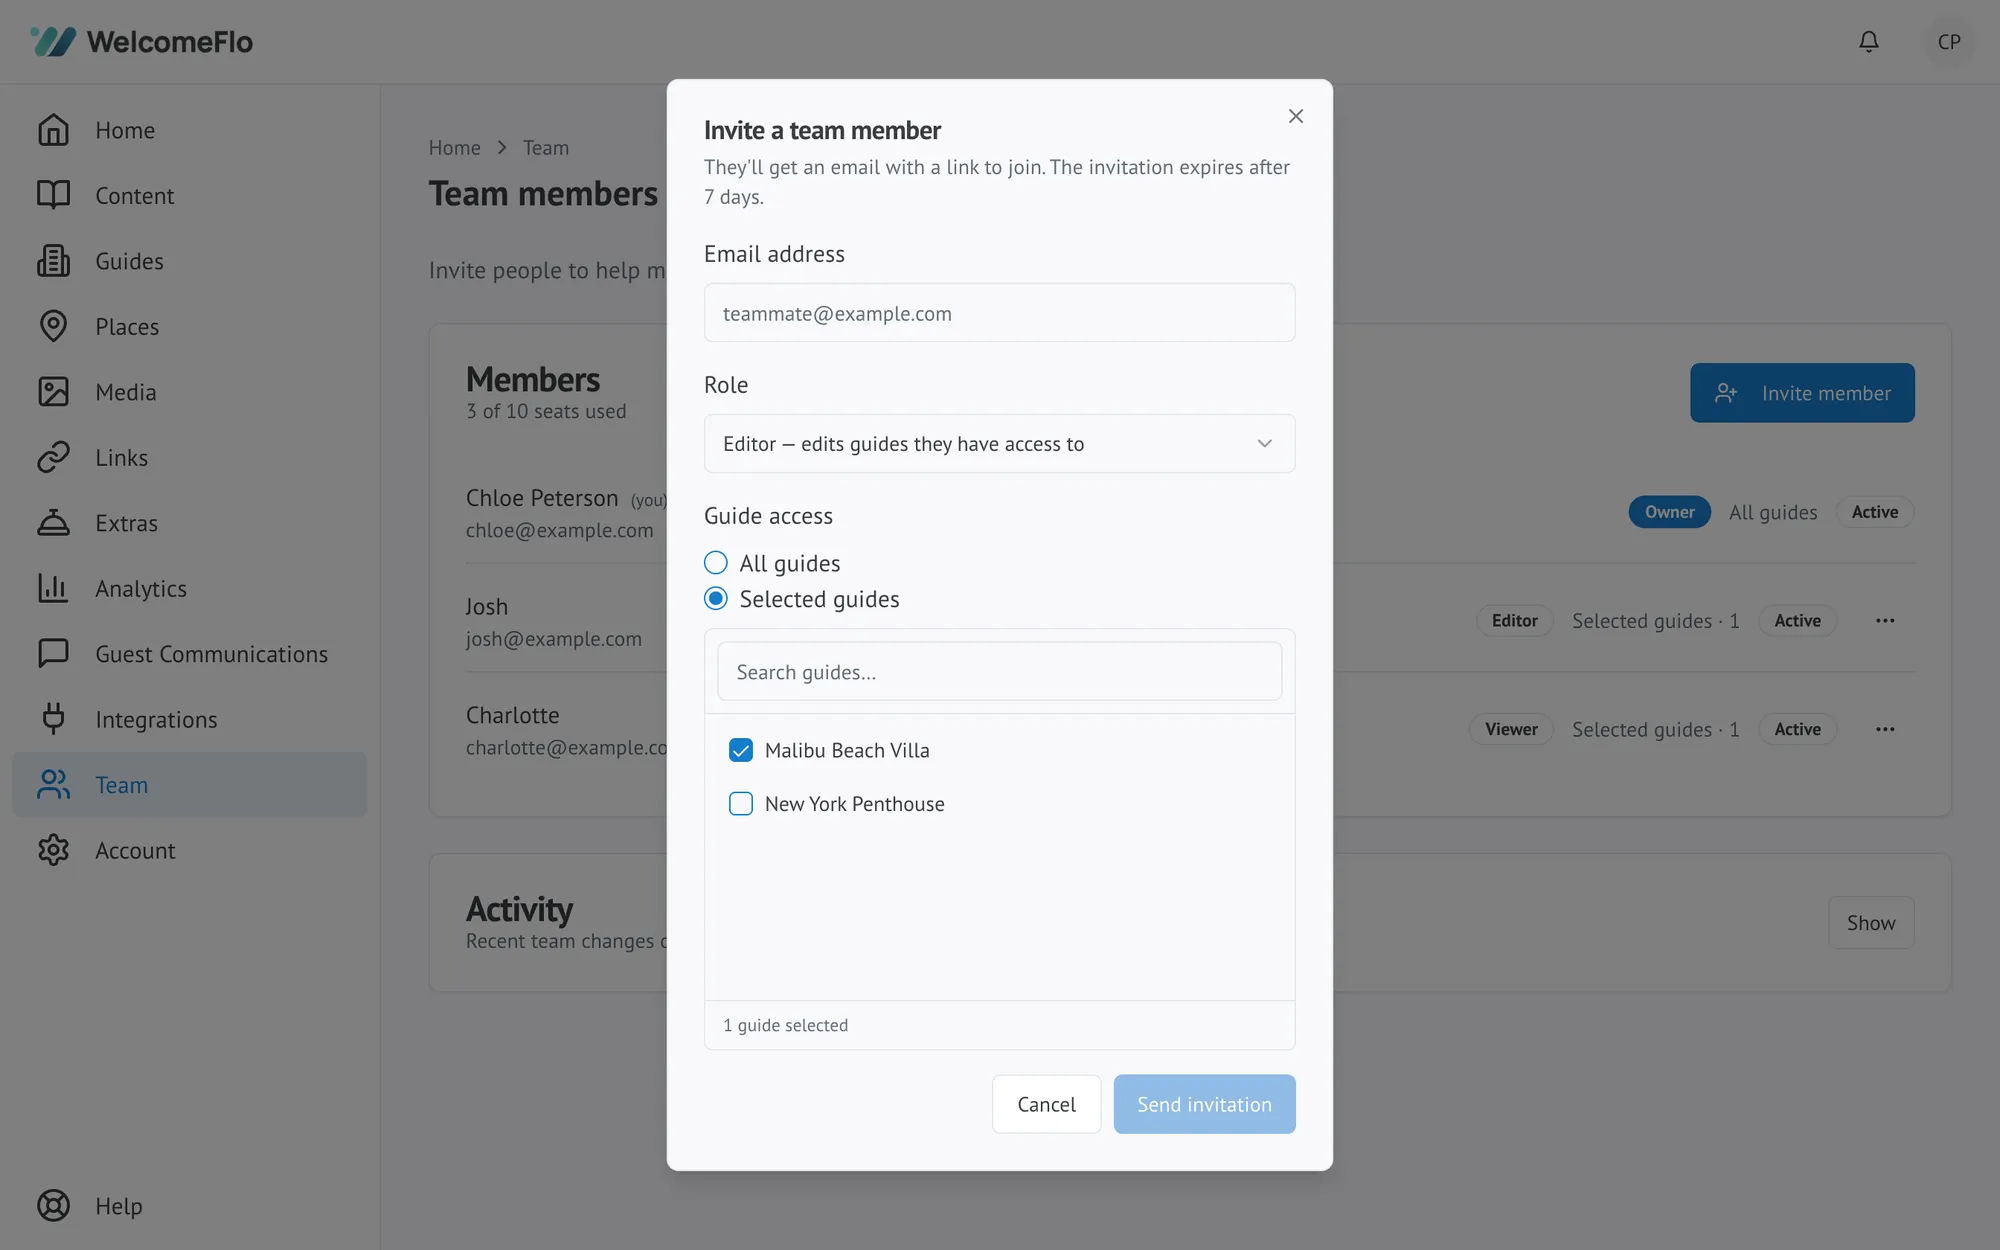Click the Help lifebuoy icon
This screenshot has height=1250, width=2000.
(x=53, y=1205)
